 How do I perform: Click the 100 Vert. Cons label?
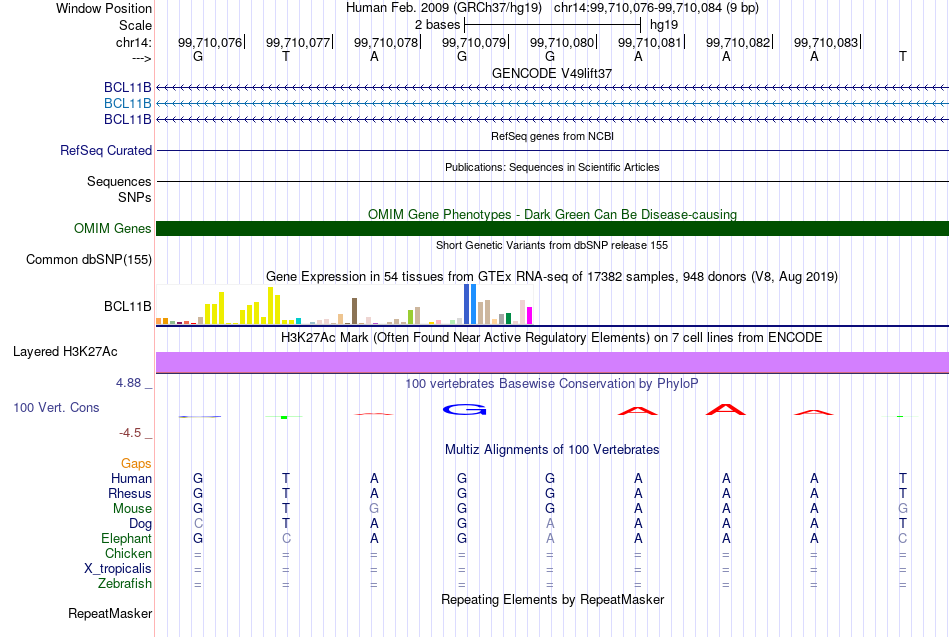[56, 407]
